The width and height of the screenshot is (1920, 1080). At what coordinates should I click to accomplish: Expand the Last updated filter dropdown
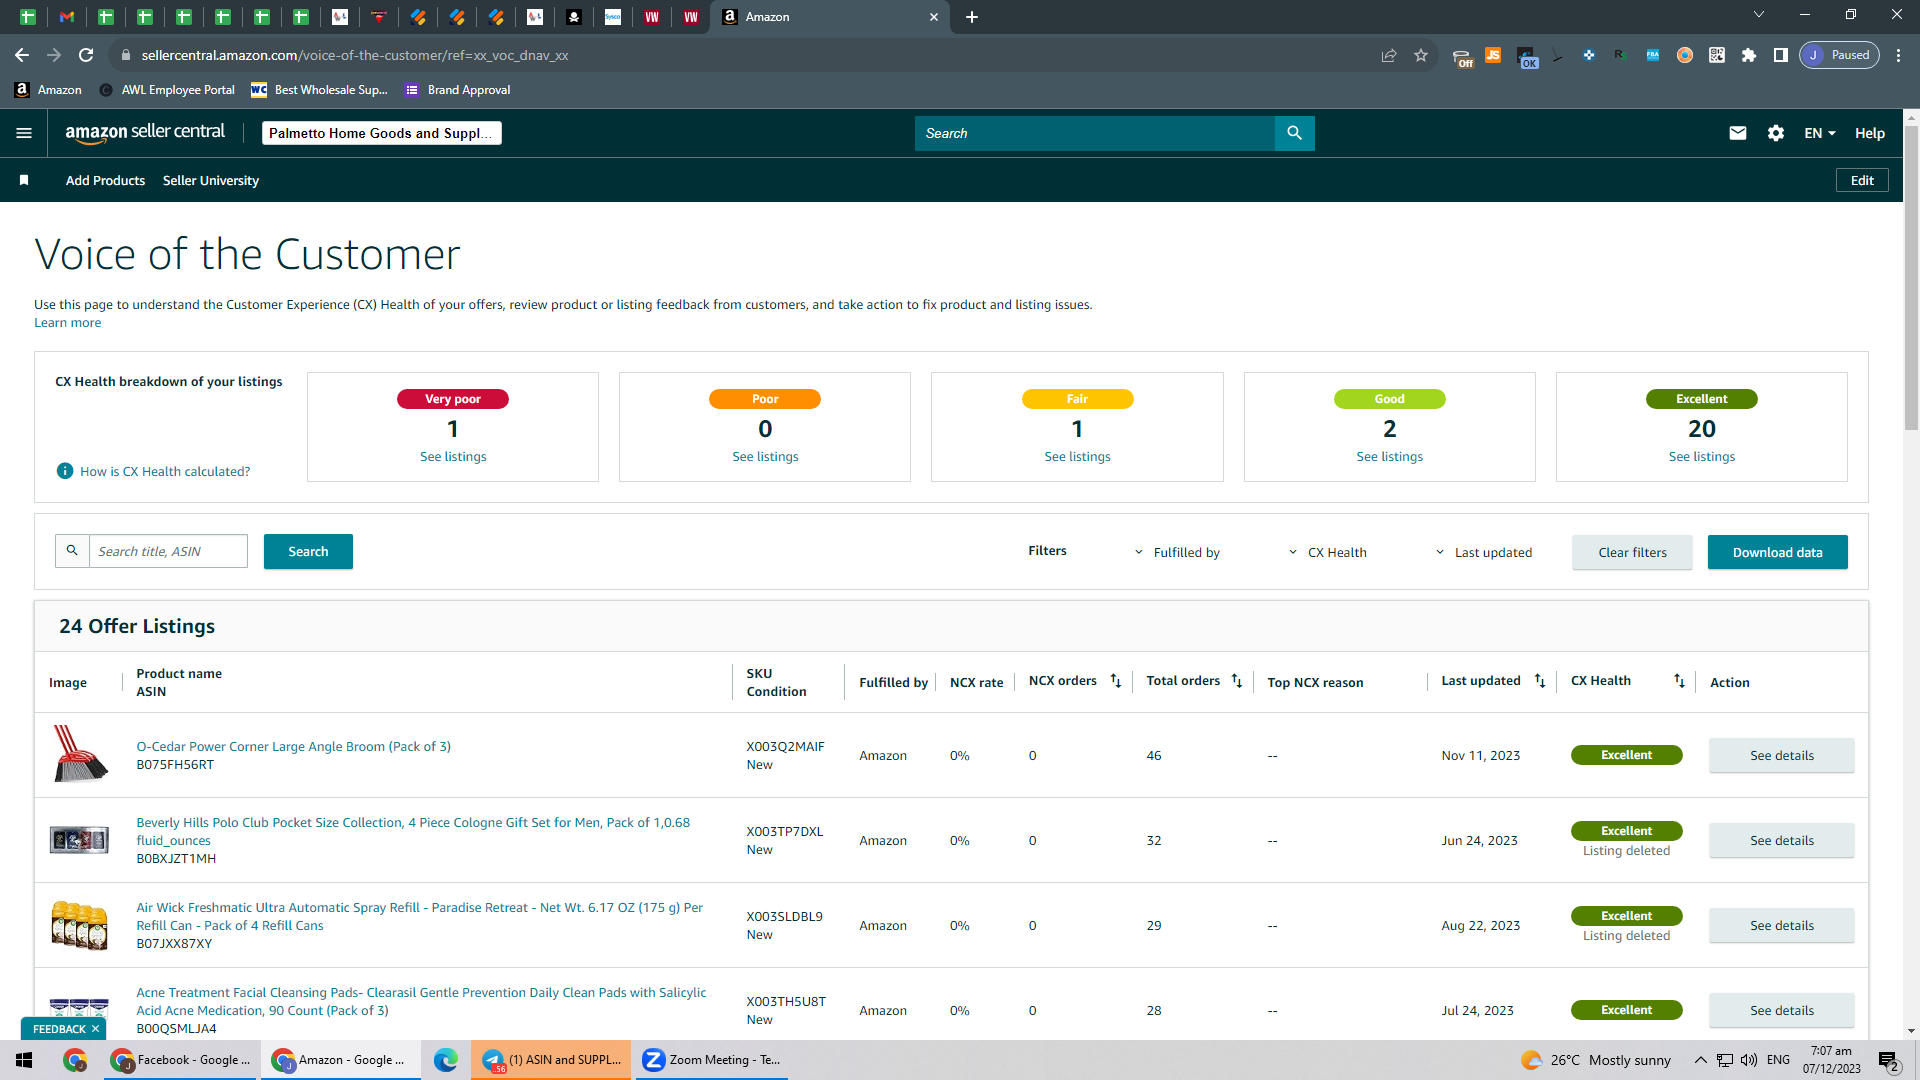[x=1483, y=552]
